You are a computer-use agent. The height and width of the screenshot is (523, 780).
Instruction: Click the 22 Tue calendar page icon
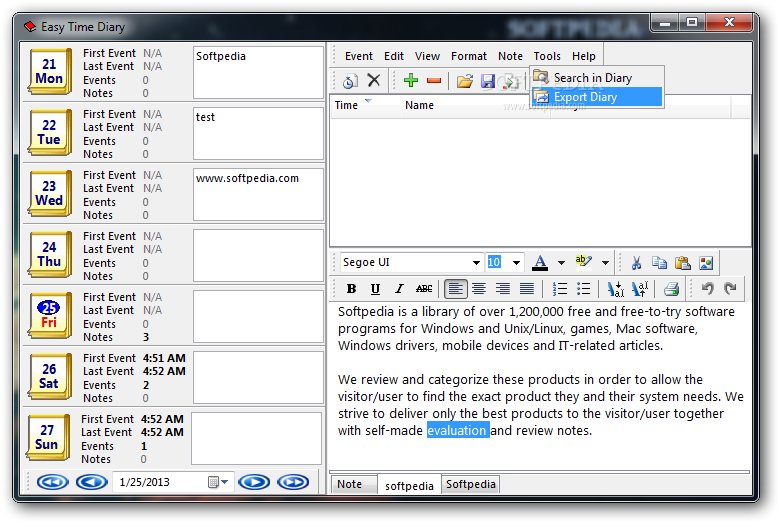pos(49,132)
